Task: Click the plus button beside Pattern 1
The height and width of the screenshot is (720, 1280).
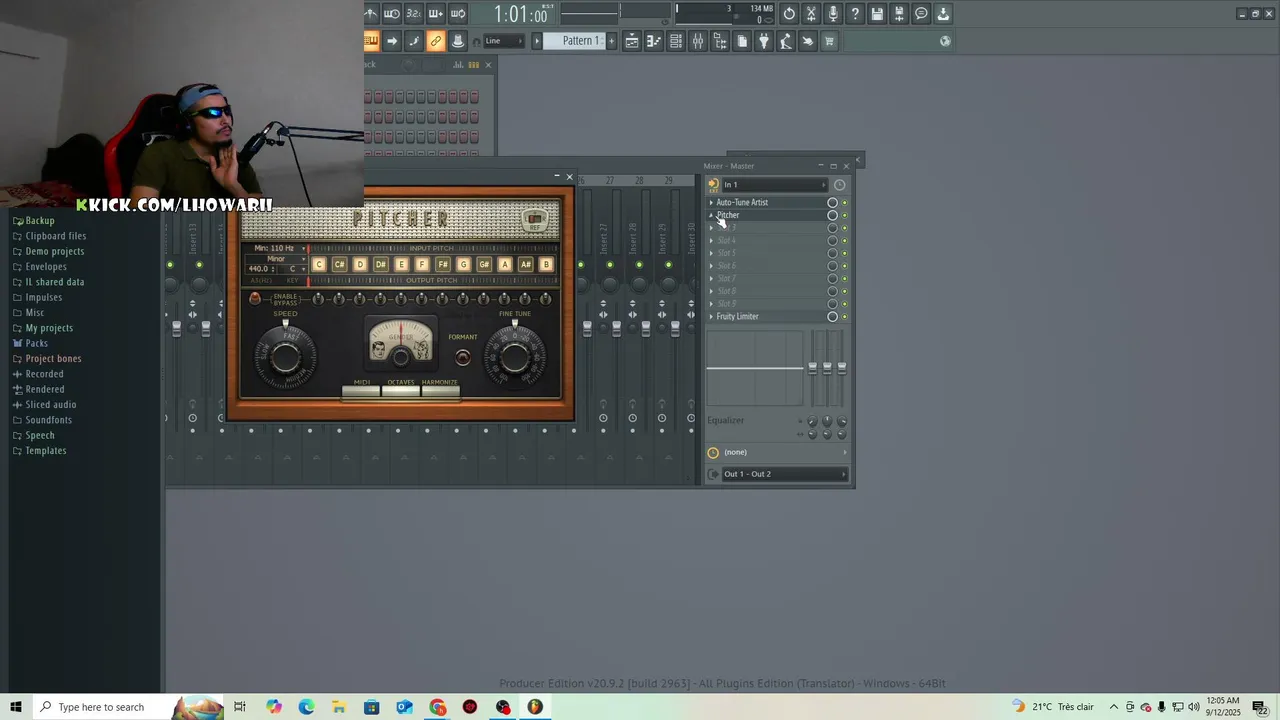Action: click(x=611, y=41)
